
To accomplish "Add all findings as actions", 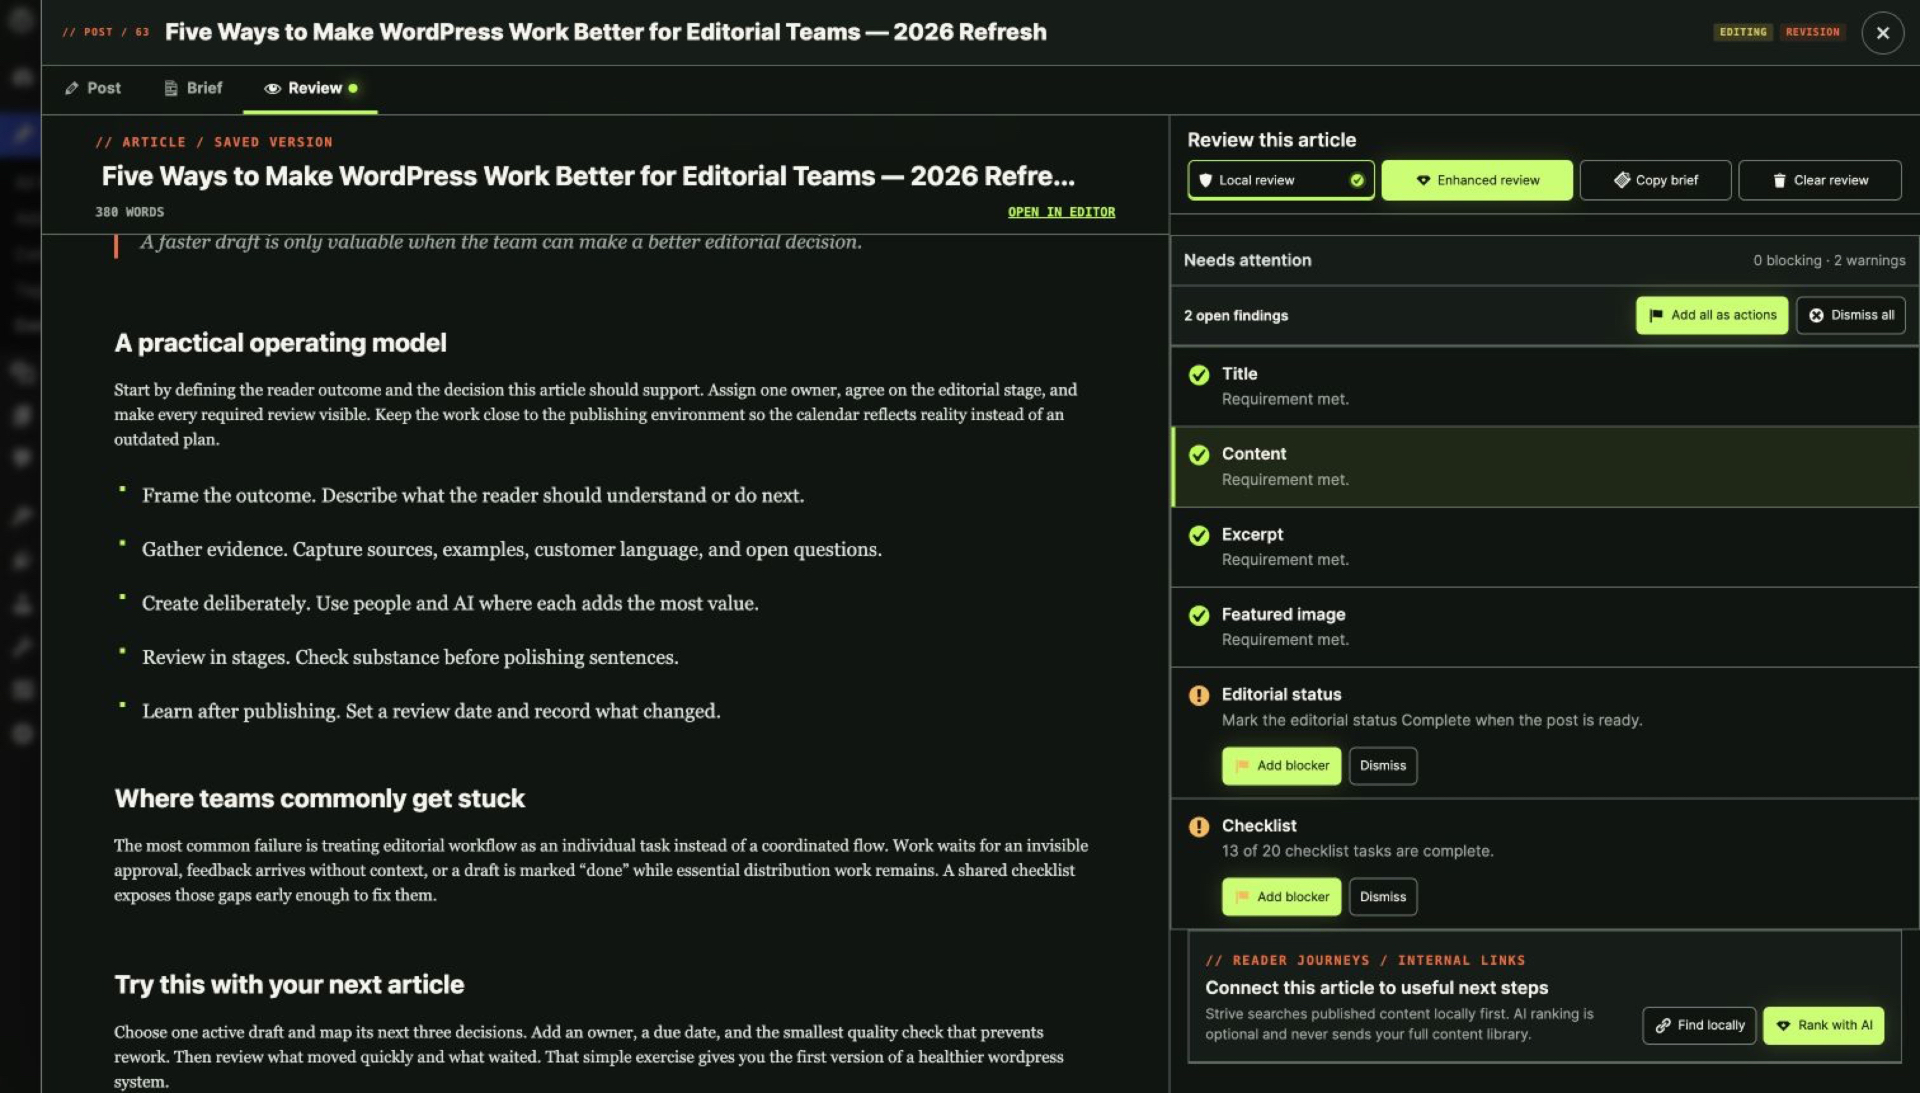I will point(1712,315).
